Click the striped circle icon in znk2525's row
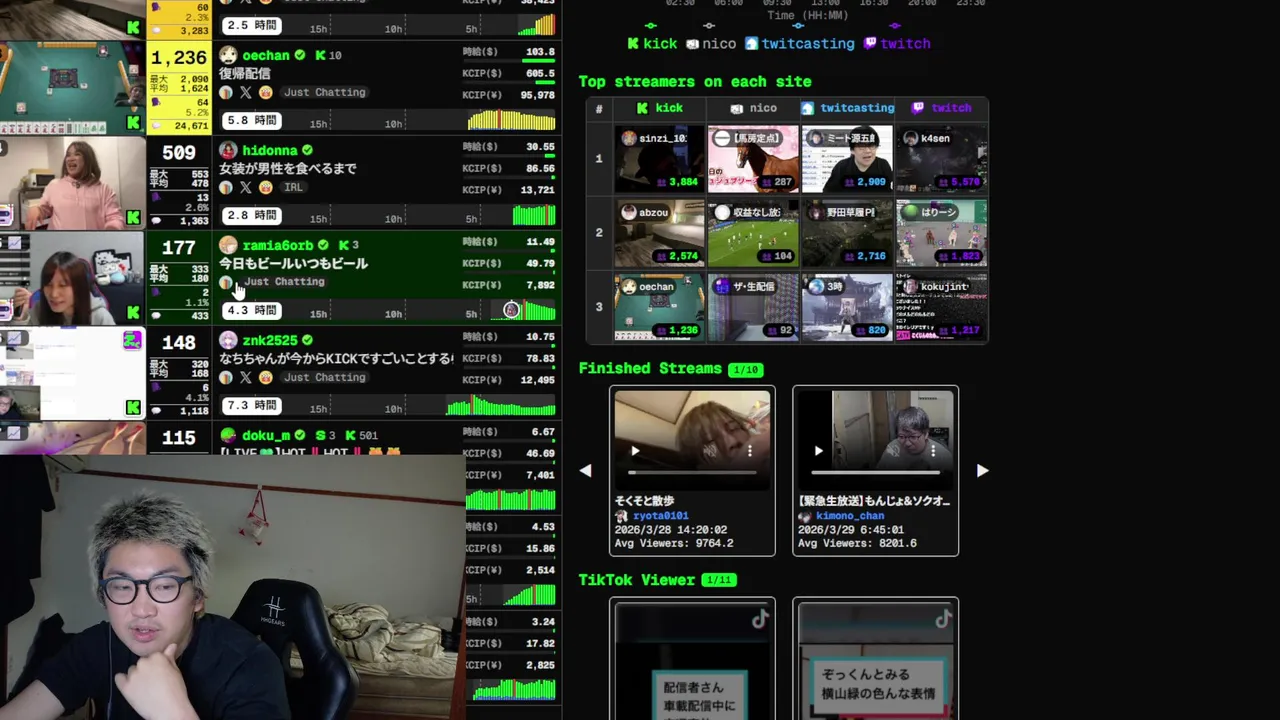1280x720 pixels. tap(226, 377)
